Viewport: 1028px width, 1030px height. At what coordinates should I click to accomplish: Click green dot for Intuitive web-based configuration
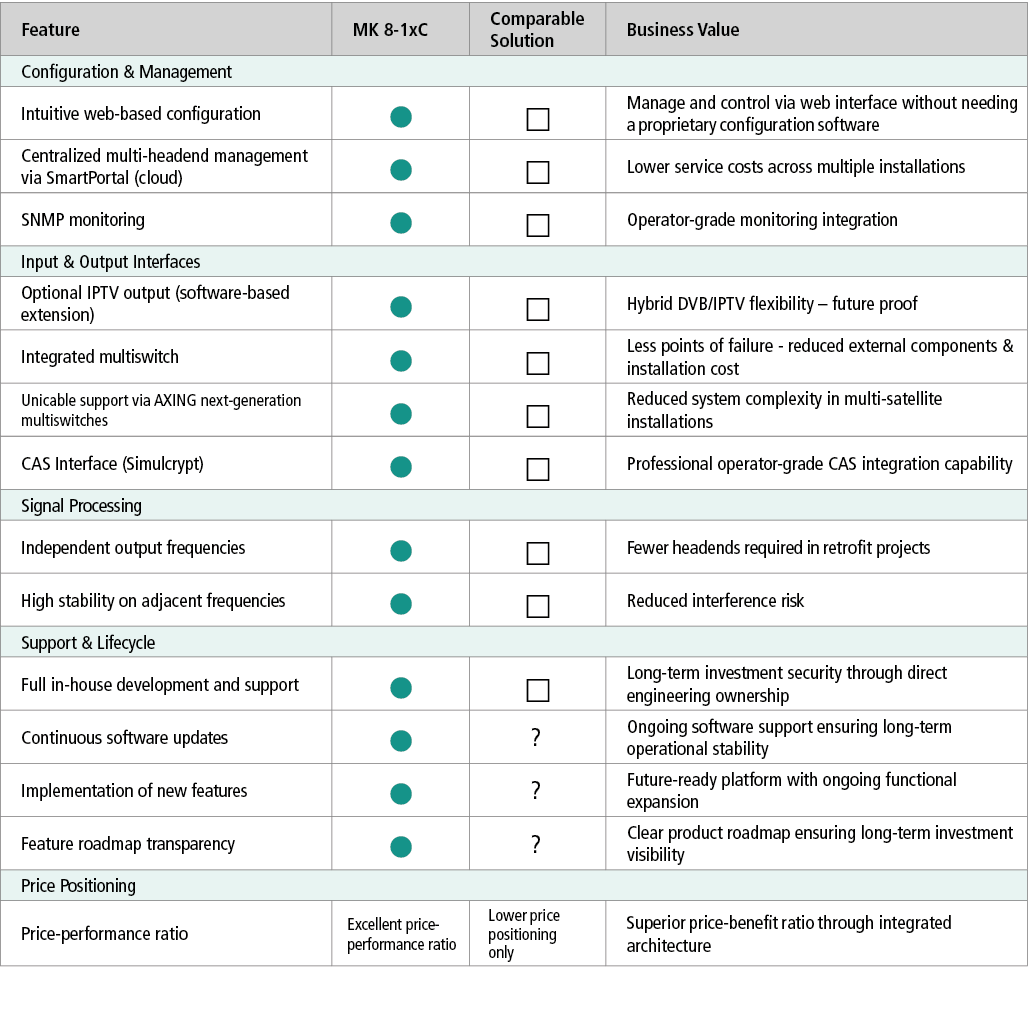(x=401, y=117)
